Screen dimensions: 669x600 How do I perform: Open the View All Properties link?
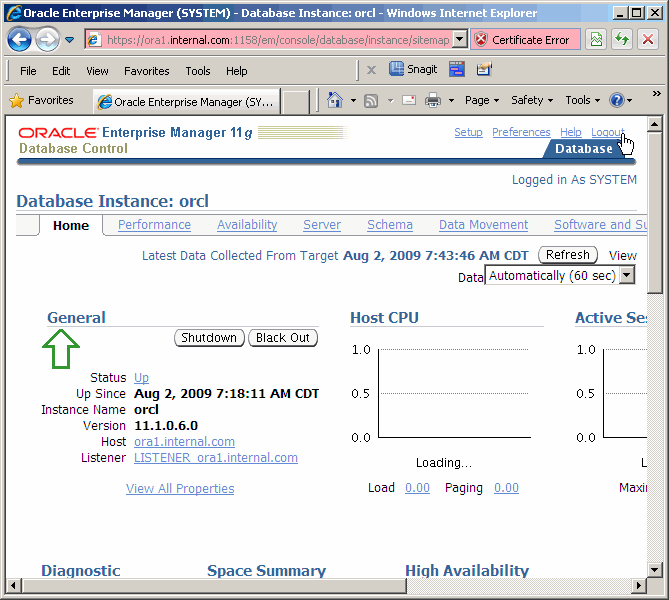tap(180, 489)
